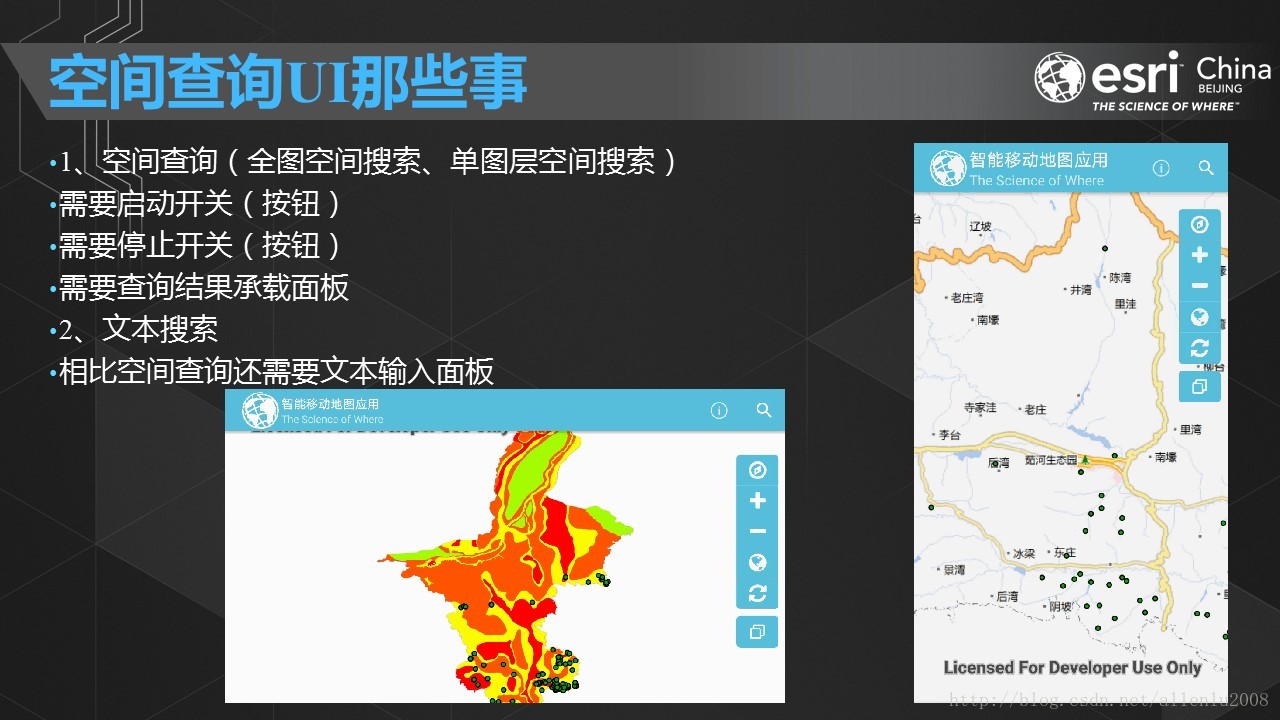Viewport: 1280px width, 720px height.
Task: Click the map label 老庄
Action: pyautogui.click(x=1035, y=409)
